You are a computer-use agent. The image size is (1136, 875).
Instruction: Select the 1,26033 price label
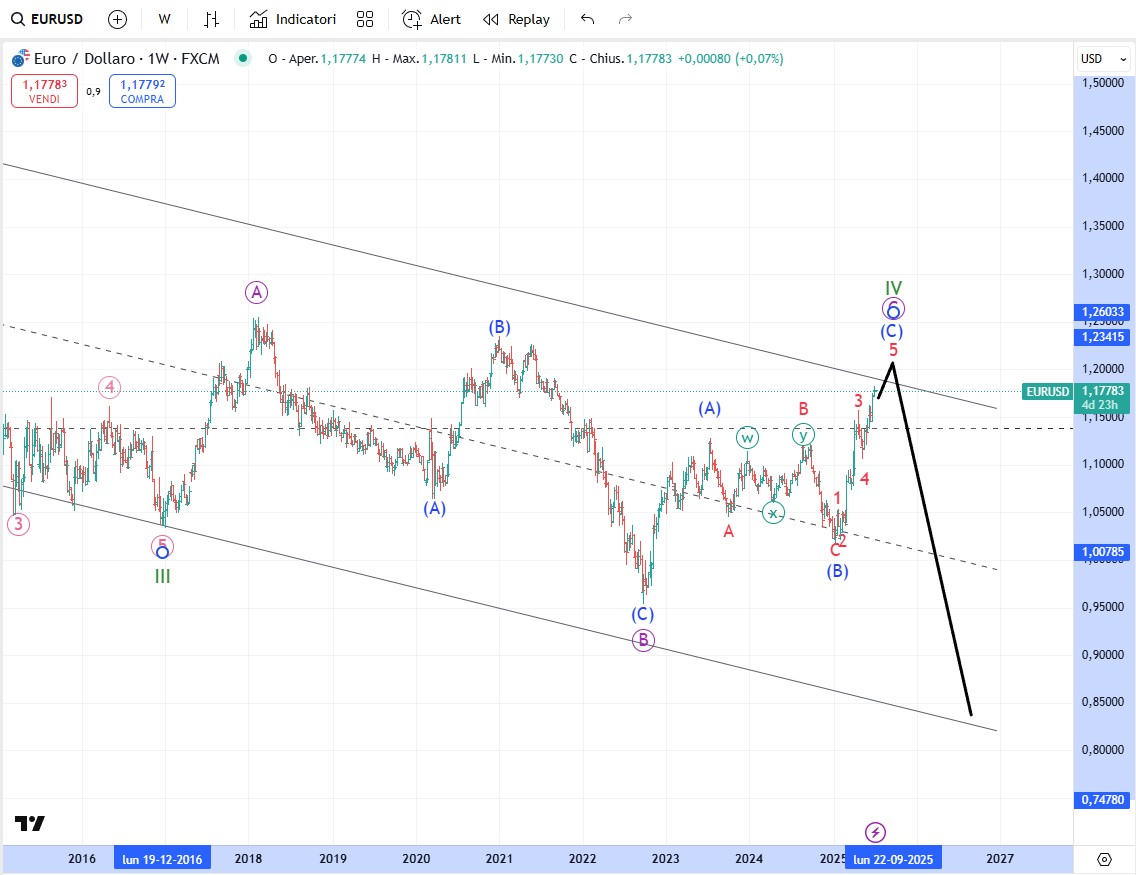(1103, 312)
